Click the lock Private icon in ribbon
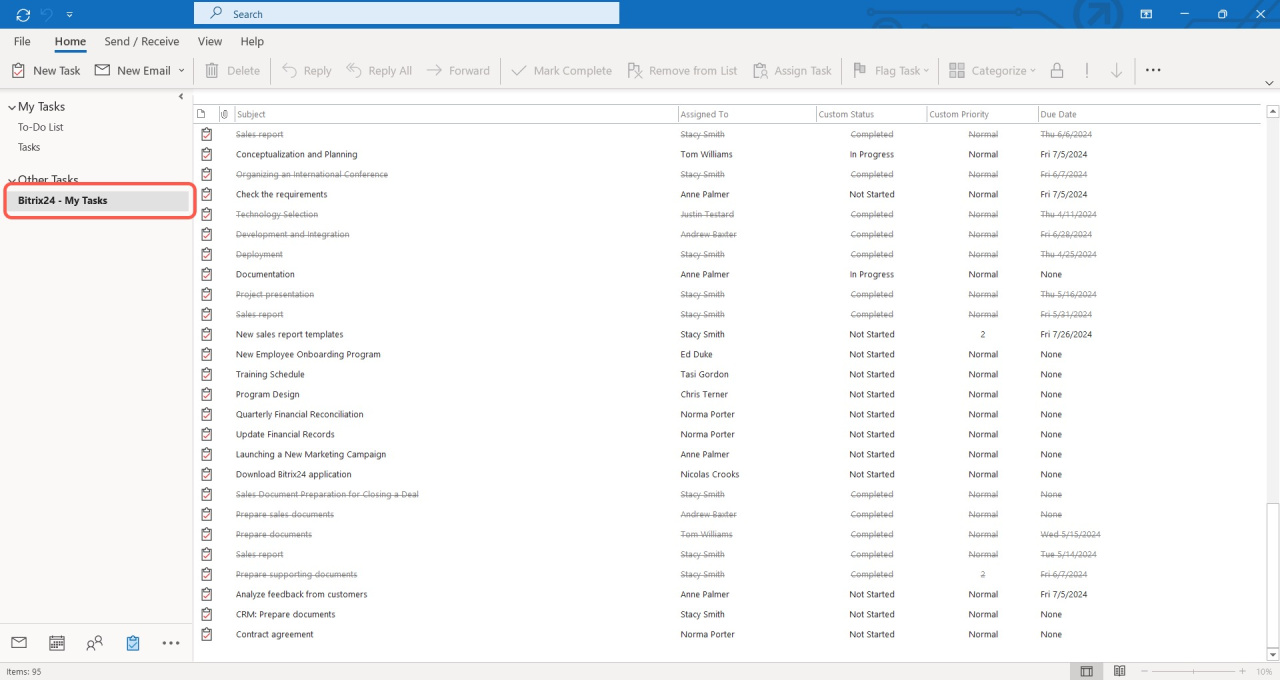This screenshot has width=1280, height=680. tap(1056, 71)
